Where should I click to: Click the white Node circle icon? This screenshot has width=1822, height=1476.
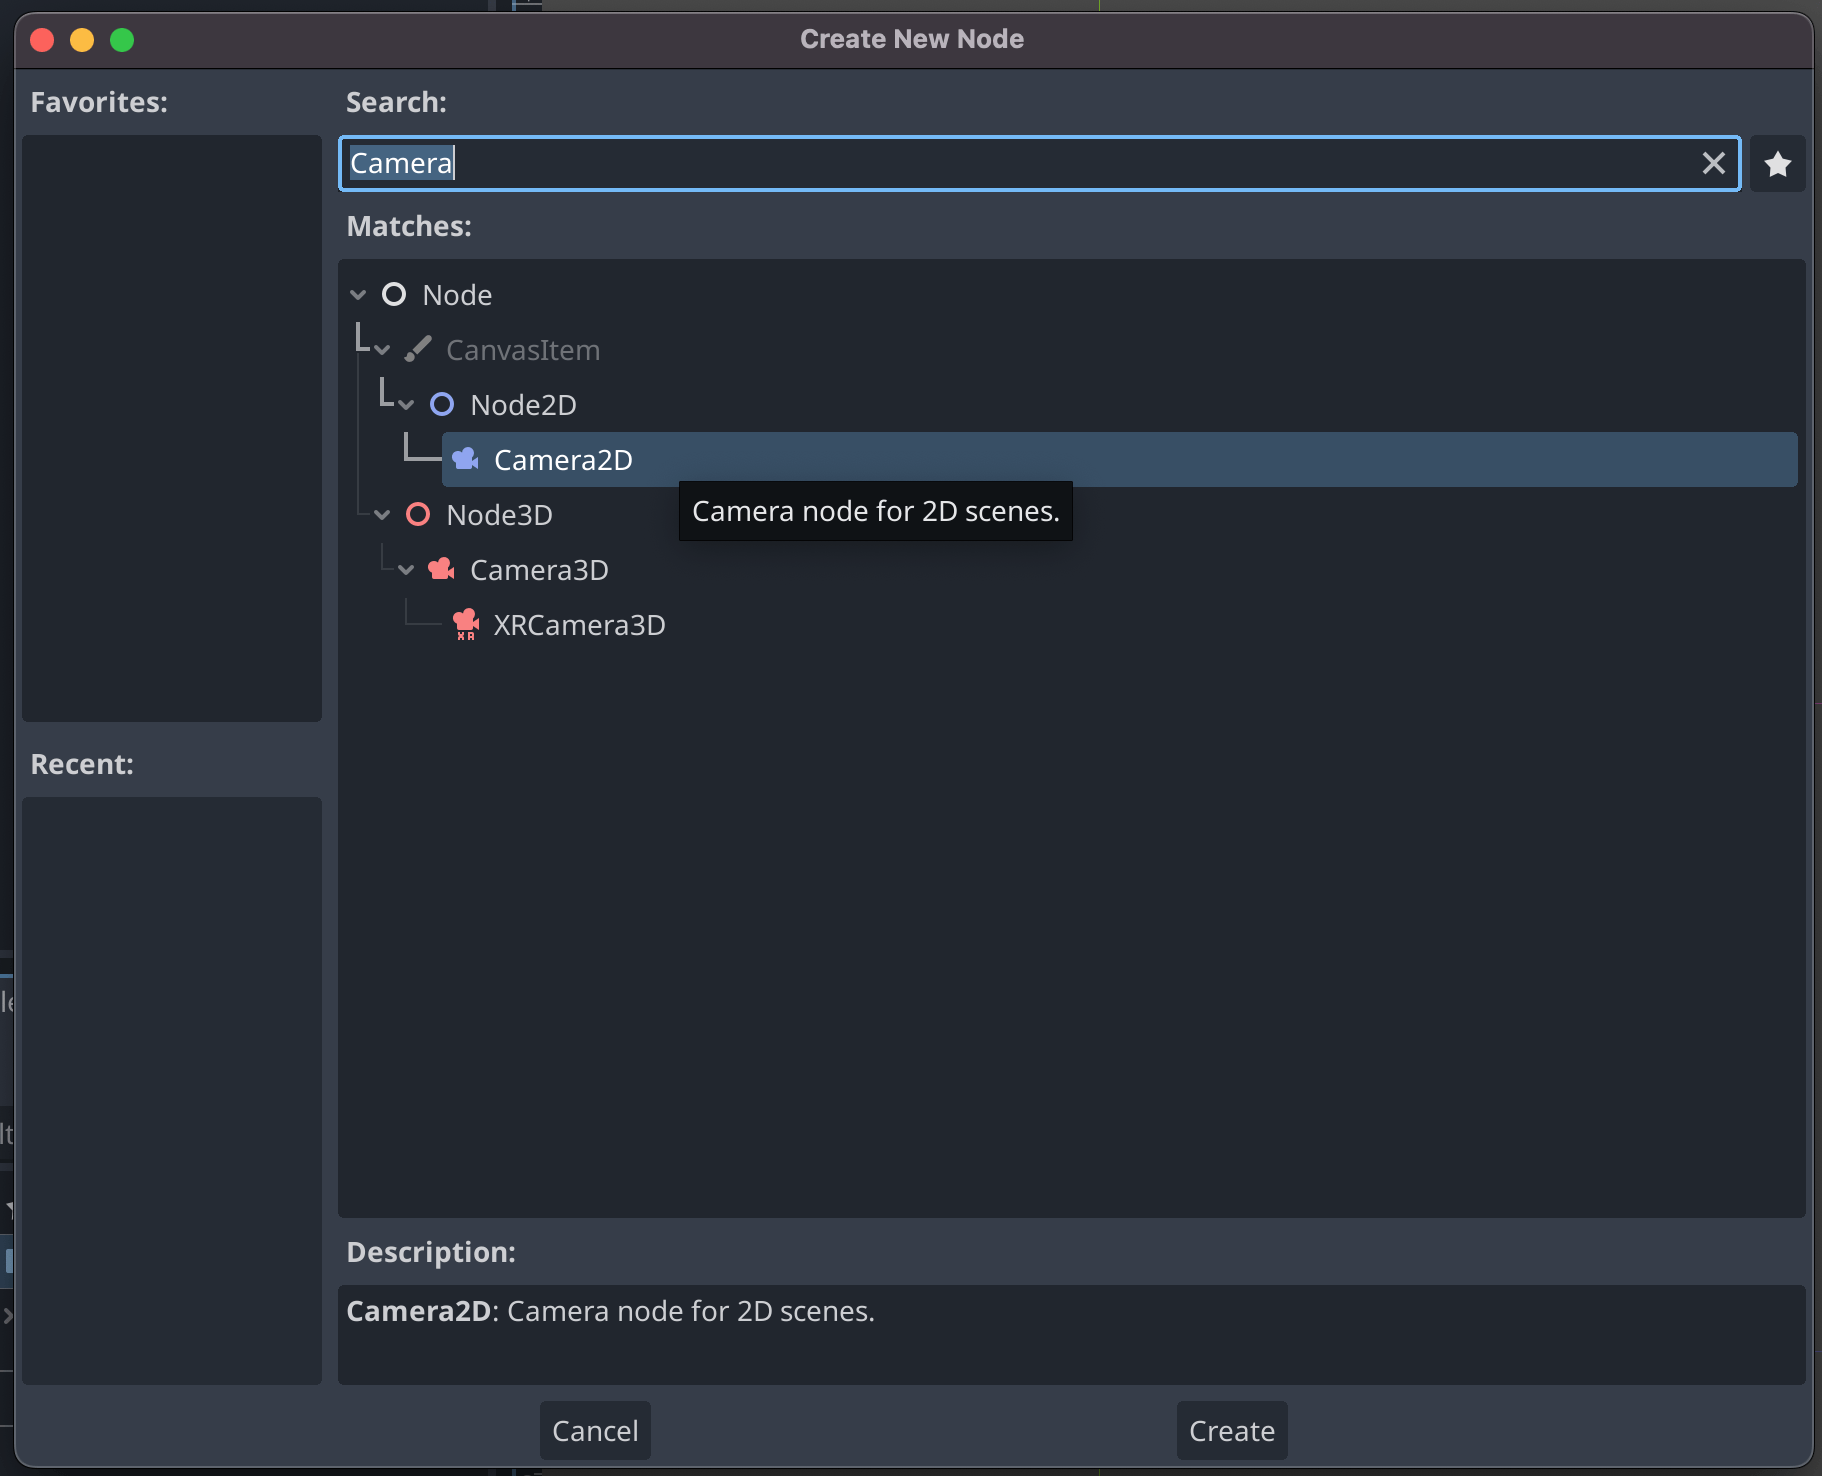[394, 294]
